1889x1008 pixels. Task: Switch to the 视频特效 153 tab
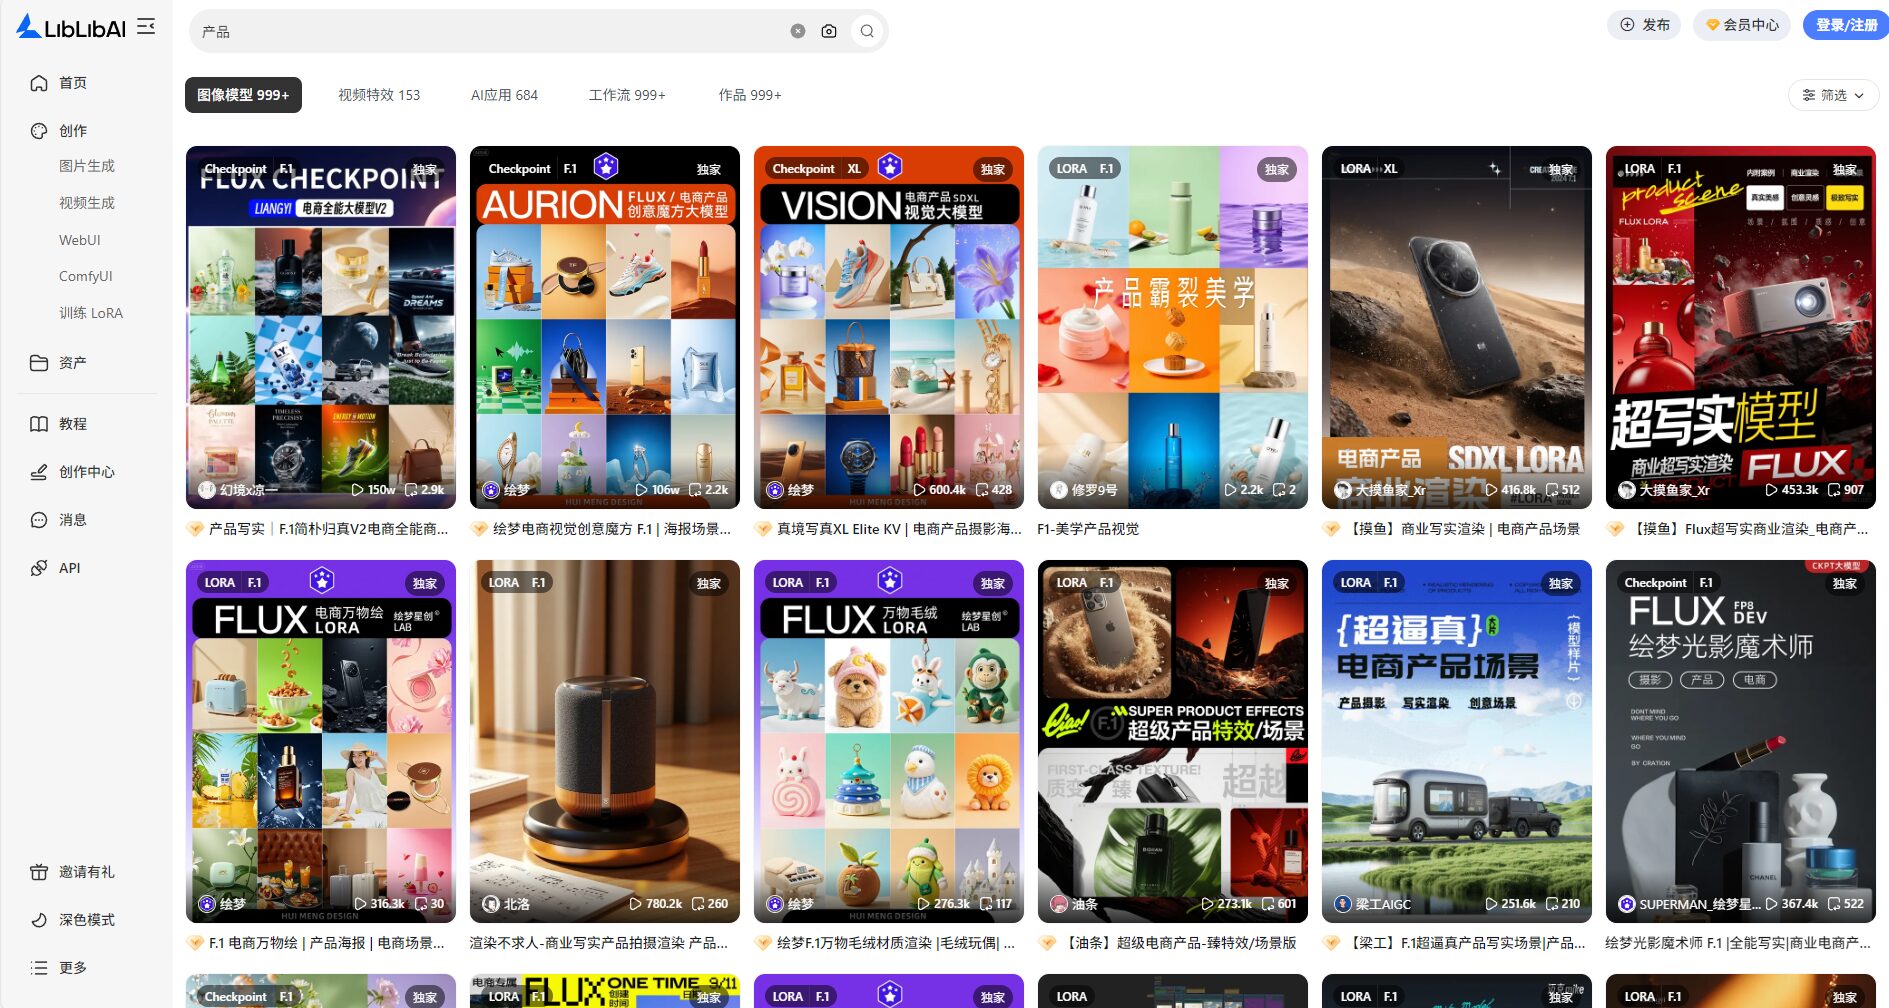(379, 95)
